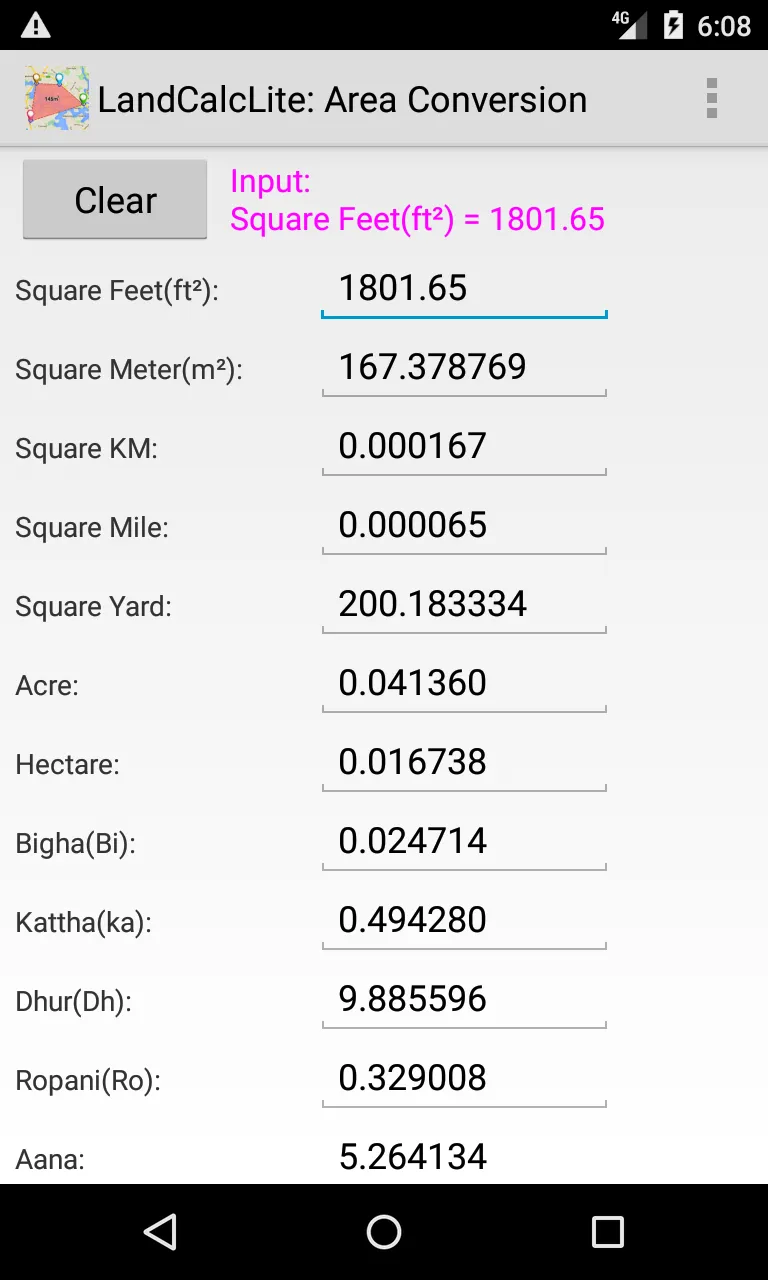Click the Clear button
Screen dimensions: 768x1280
click(115, 200)
